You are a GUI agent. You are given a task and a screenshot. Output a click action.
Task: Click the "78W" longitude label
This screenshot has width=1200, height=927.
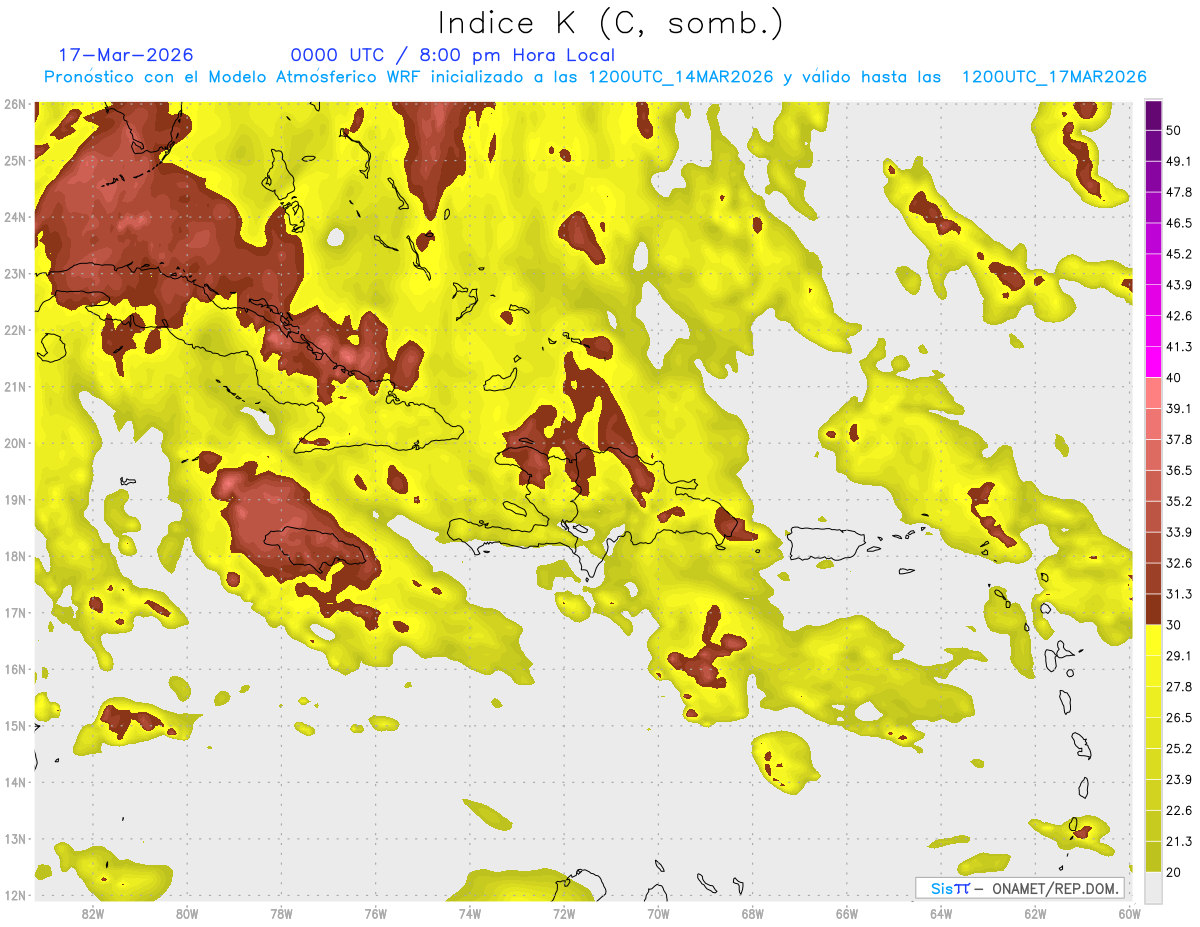(281, 914)
